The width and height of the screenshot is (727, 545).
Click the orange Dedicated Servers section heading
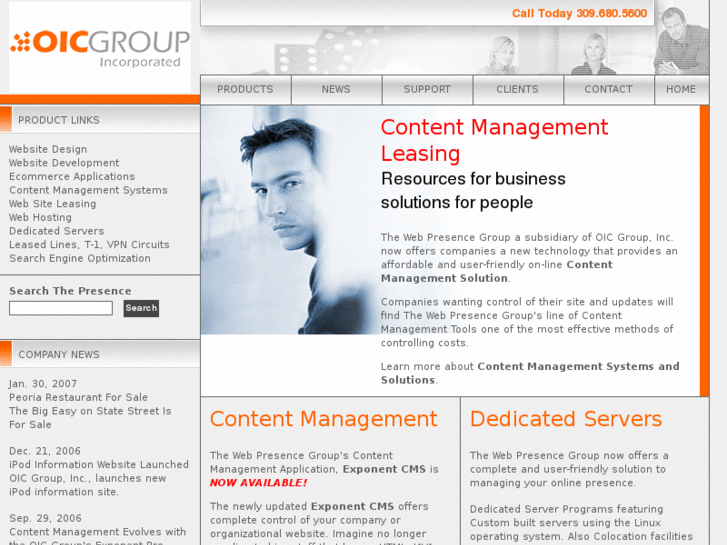click(566, 419)
